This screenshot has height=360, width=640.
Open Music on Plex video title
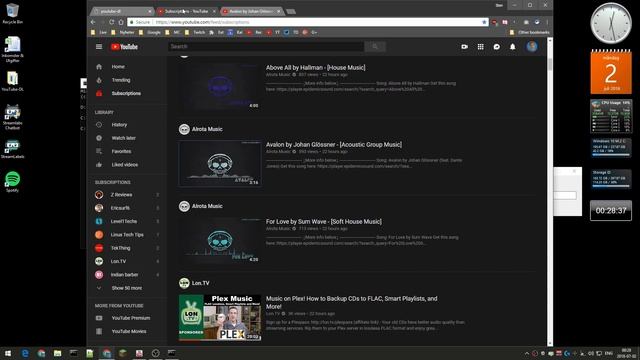click(351, 302)
